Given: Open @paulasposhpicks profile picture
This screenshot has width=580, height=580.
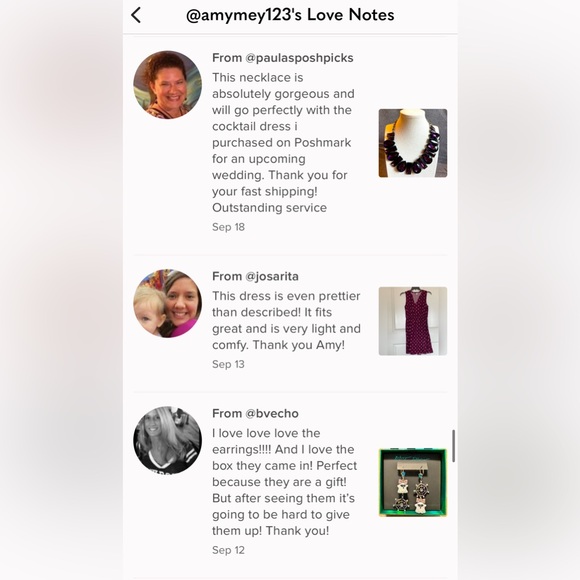Looking at the screenshot, I should pyautogui.click(x=168, y=85).
